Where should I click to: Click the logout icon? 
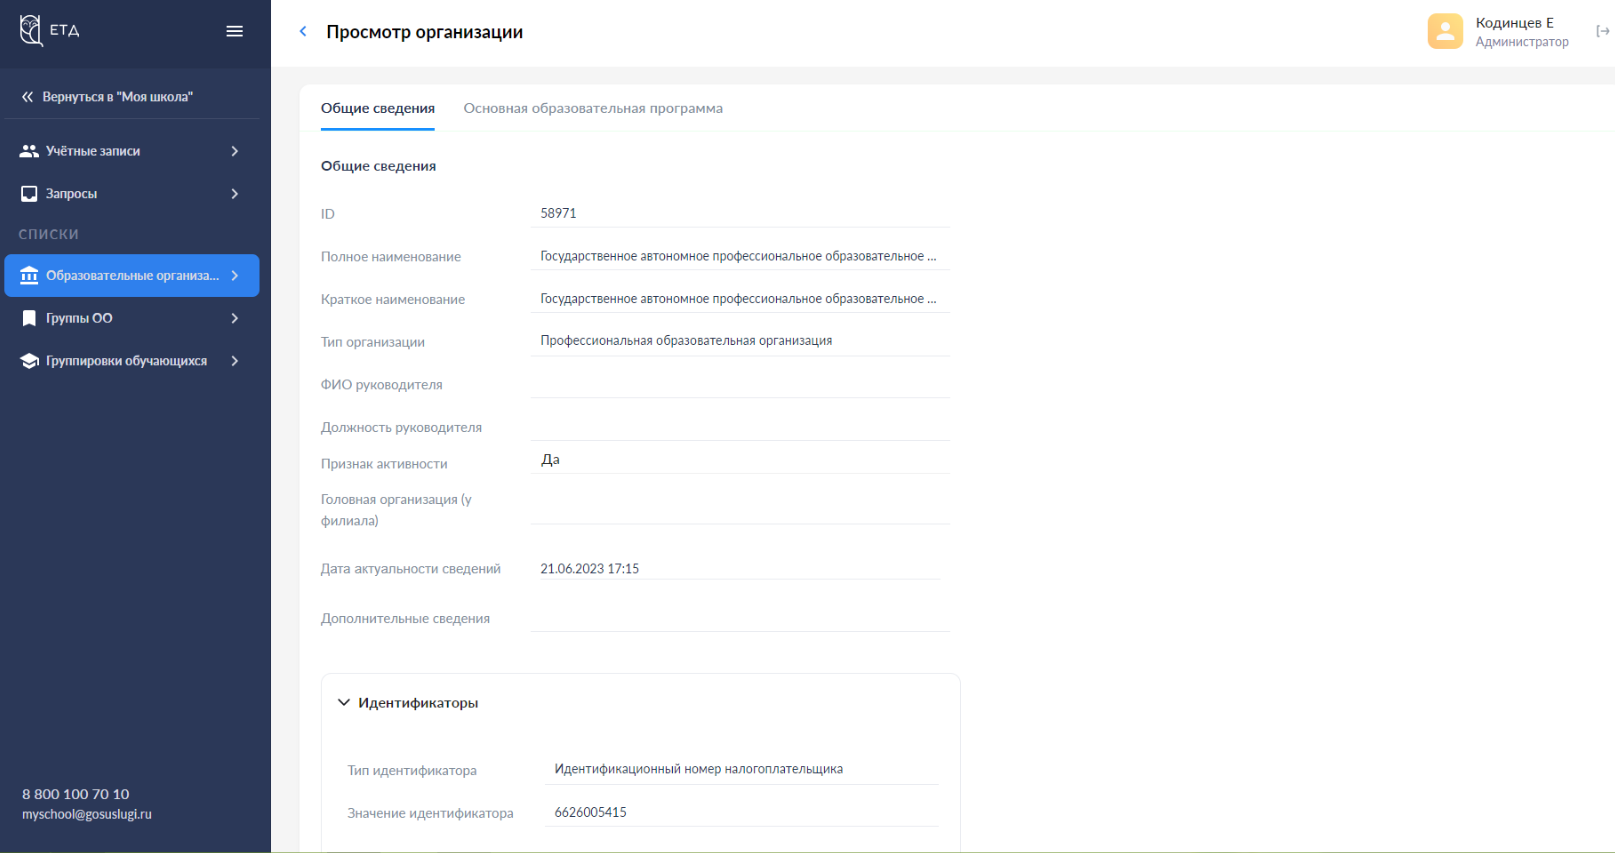click(x=1602, y=31)
